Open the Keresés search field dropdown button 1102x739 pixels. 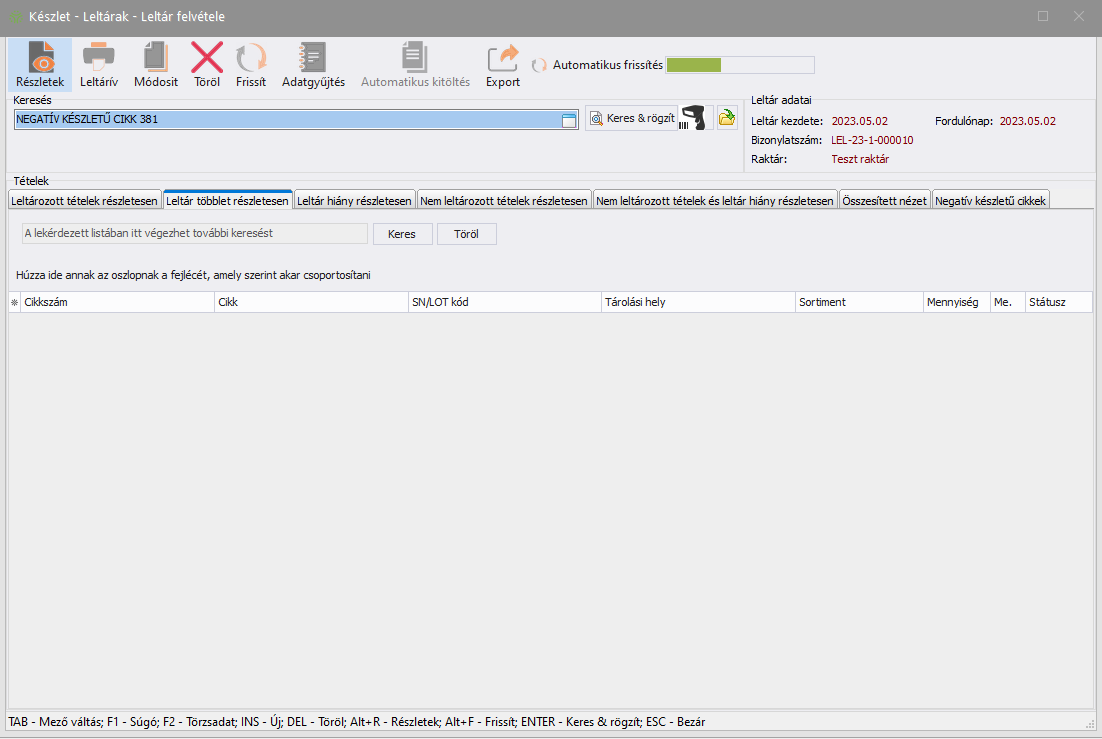[x=569, y=120]
